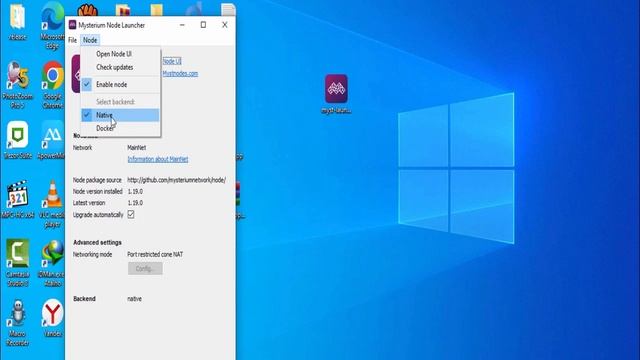The width and height of the screenshot is (640, 360).
Task: Click the Port restricted cone NAT text
Action: click(x=155, y=254)
